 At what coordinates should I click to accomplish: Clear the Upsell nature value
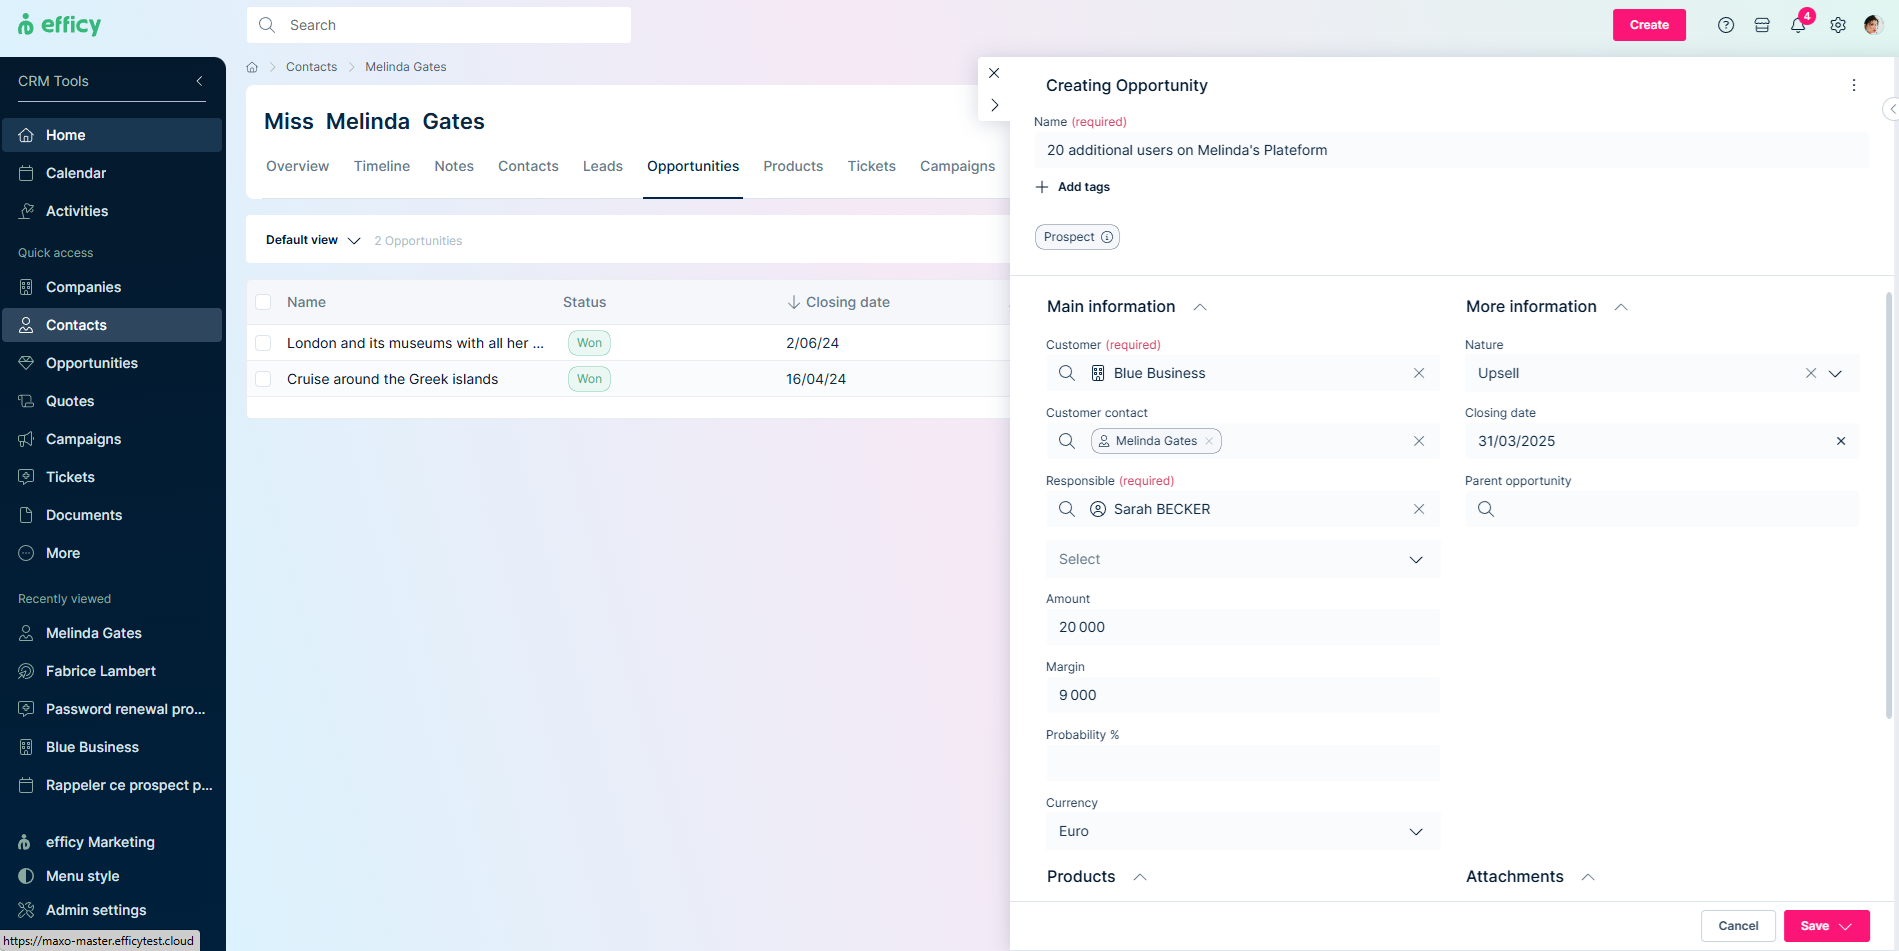1811,373
